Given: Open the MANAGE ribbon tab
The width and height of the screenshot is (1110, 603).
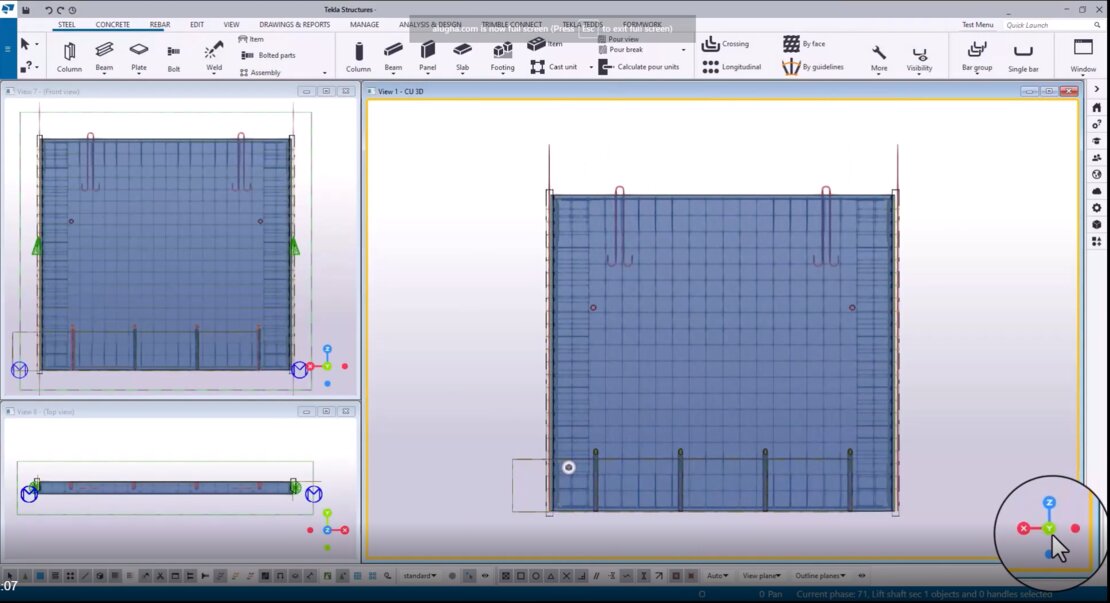Looking at the screenshot, I should [x=365, y=24].
